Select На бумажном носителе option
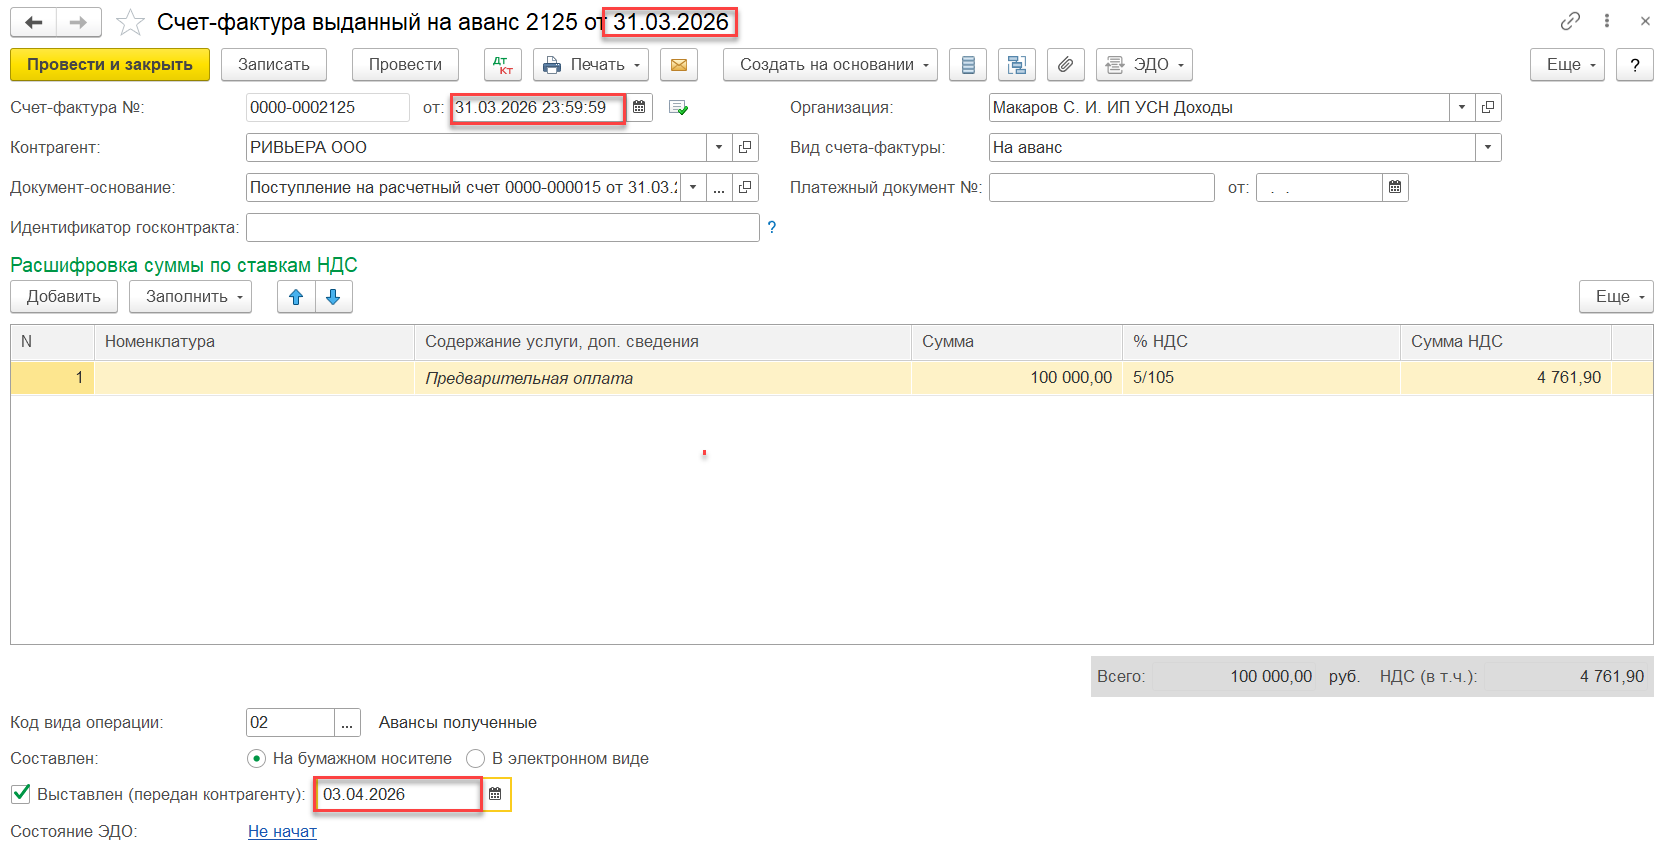This screenshot has height=845, width=1662. [257, 758]
